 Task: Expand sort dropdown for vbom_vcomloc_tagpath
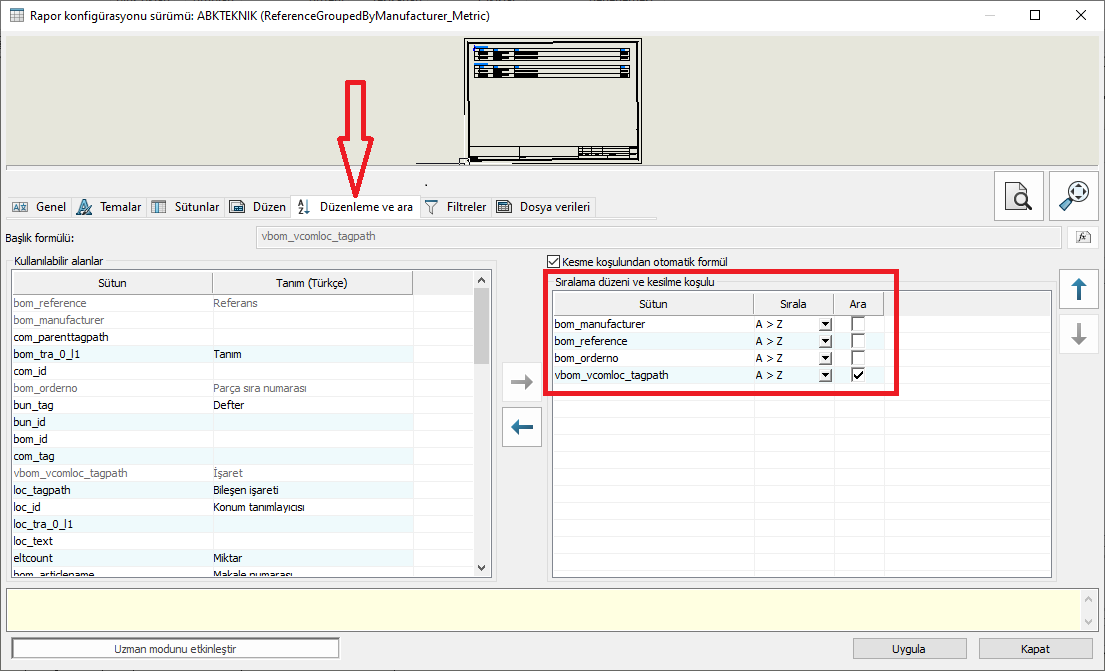tap(825, 375)
